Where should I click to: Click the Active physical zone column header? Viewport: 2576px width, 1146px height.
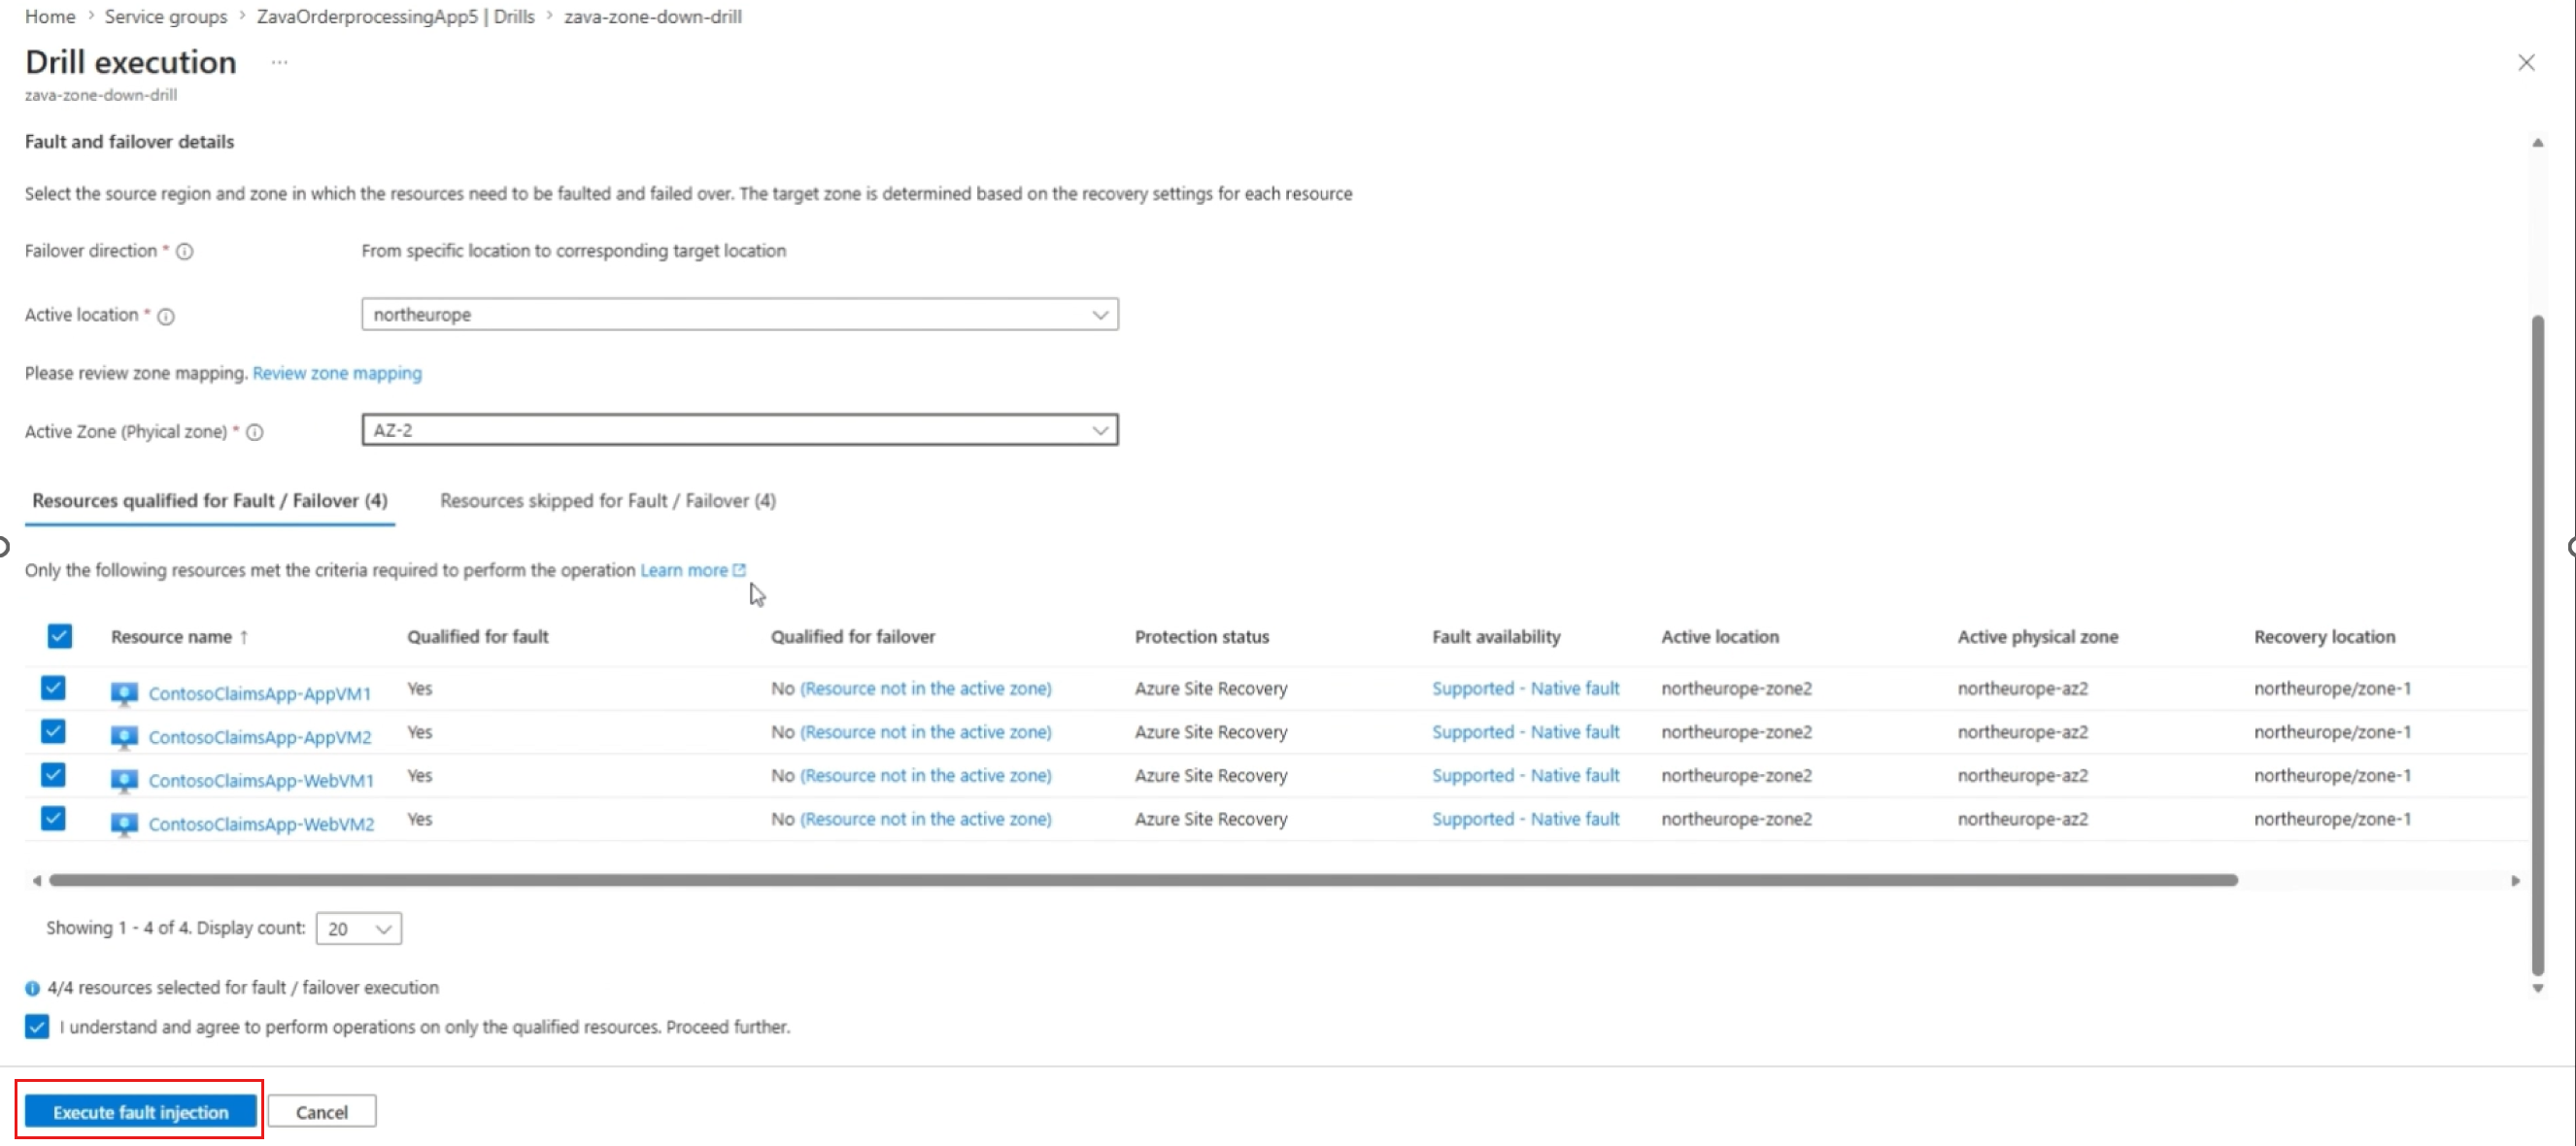pyautogui.click(x=2038, y=637)
